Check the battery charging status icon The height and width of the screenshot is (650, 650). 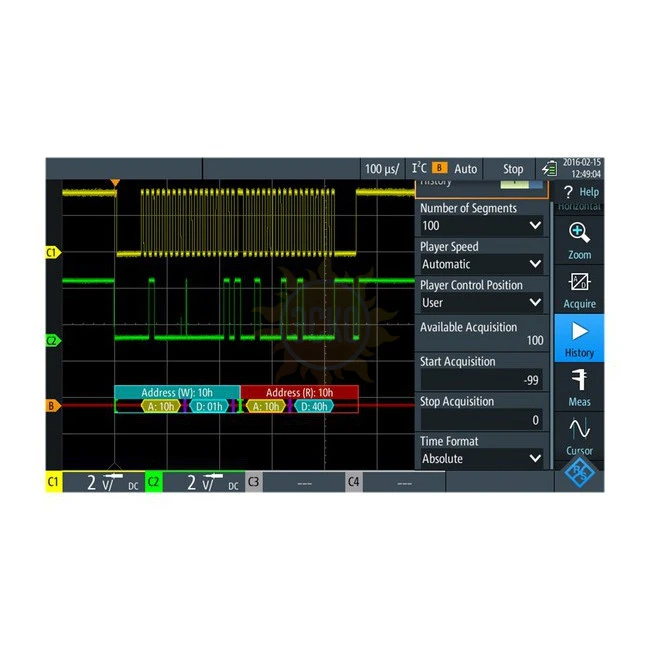(x=550, y=169)
